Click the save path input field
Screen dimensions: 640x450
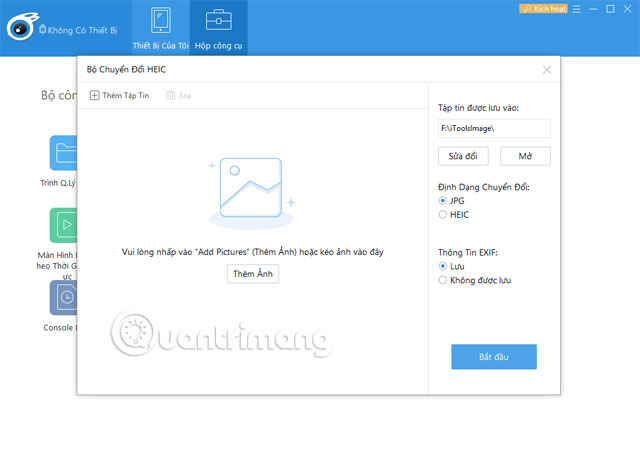pos(494,128)
